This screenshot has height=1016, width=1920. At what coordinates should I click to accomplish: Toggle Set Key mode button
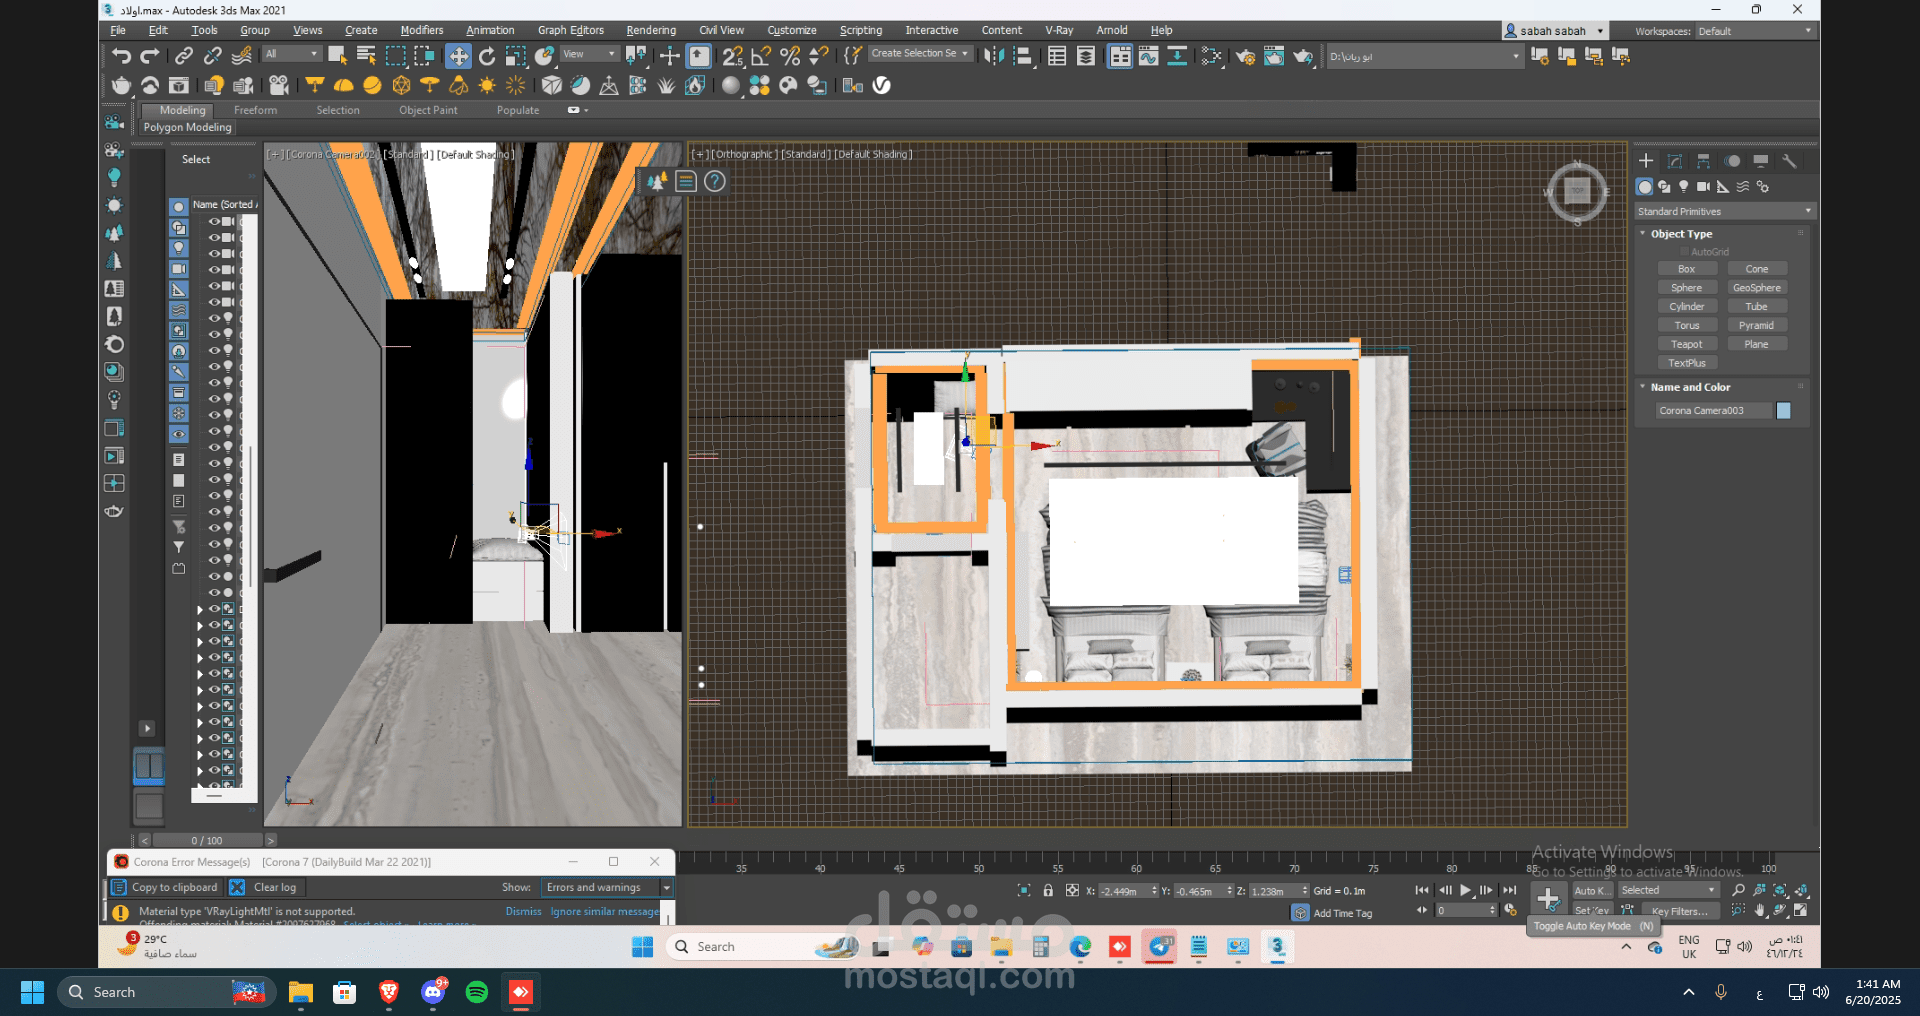1591,911
